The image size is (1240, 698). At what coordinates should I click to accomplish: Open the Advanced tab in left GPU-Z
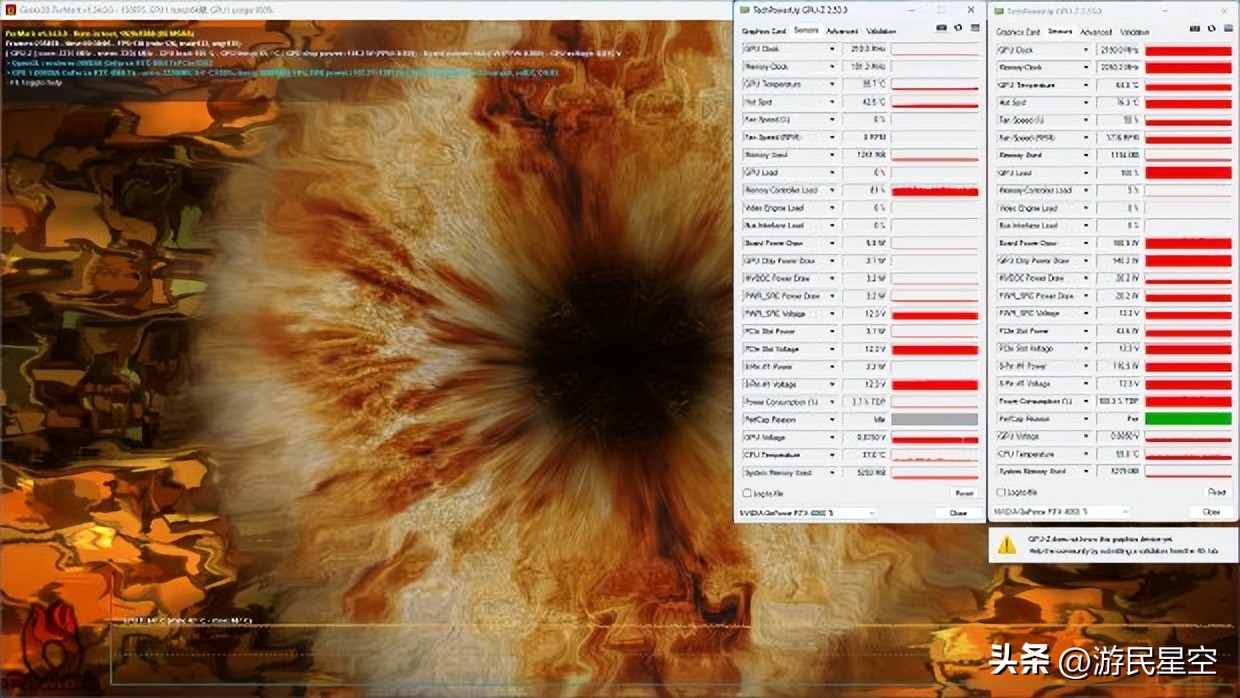[843, 31]
